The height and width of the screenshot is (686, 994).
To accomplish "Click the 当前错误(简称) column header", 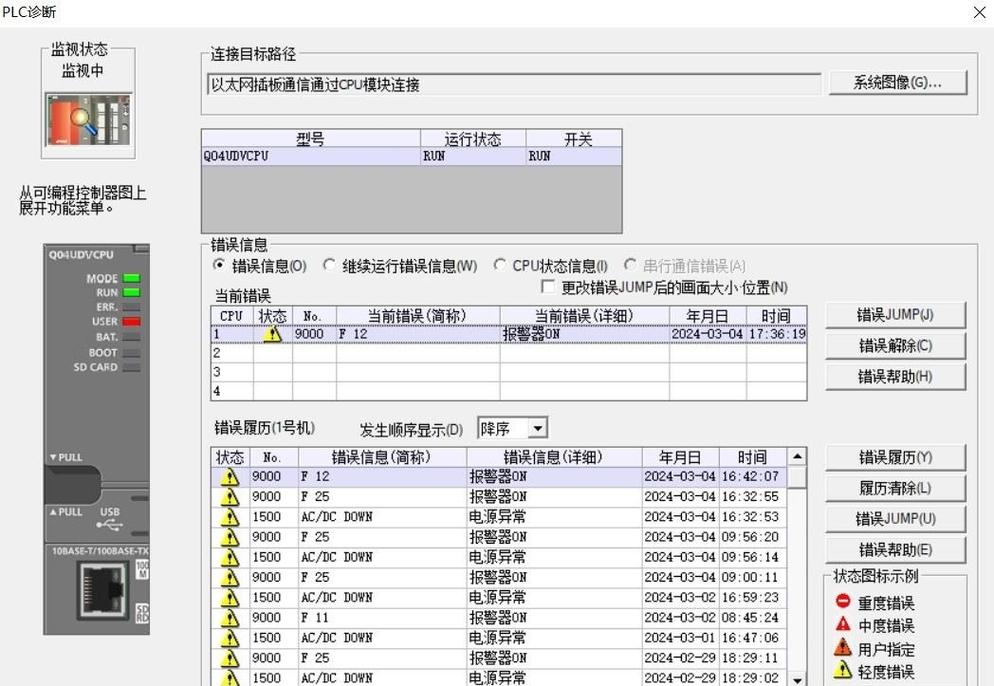I will pos(418,316).
